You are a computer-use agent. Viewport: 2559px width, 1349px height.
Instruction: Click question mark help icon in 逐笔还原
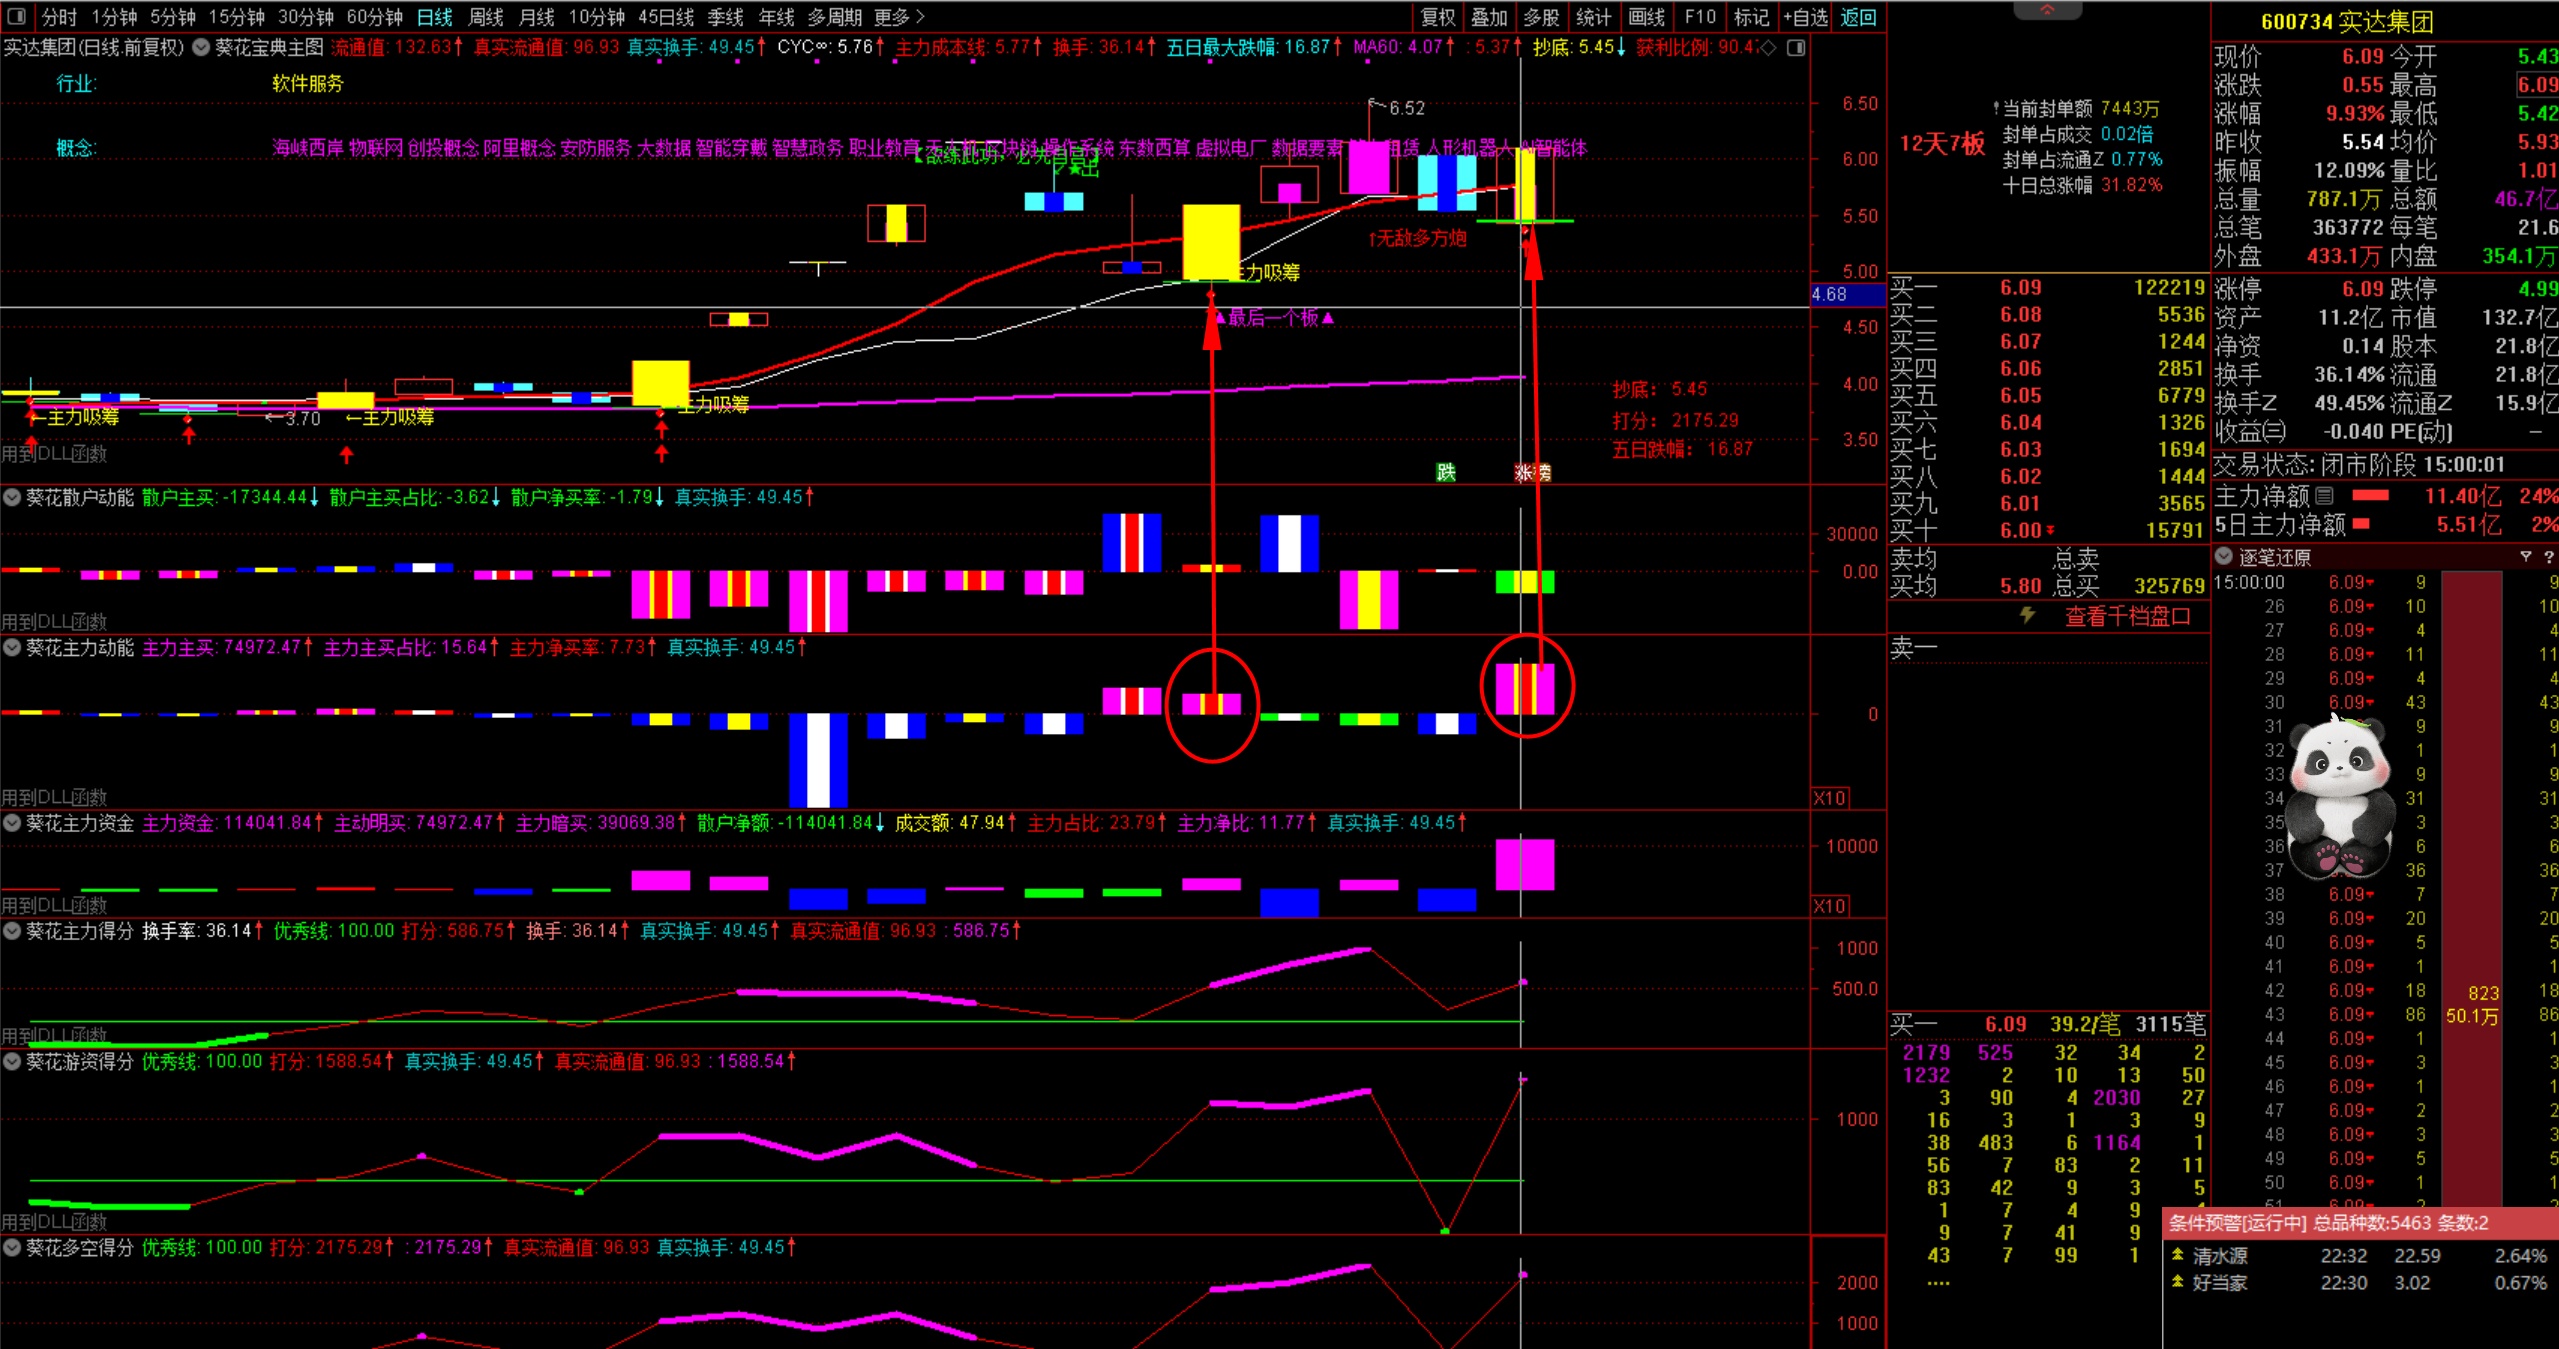(2548, 556)
